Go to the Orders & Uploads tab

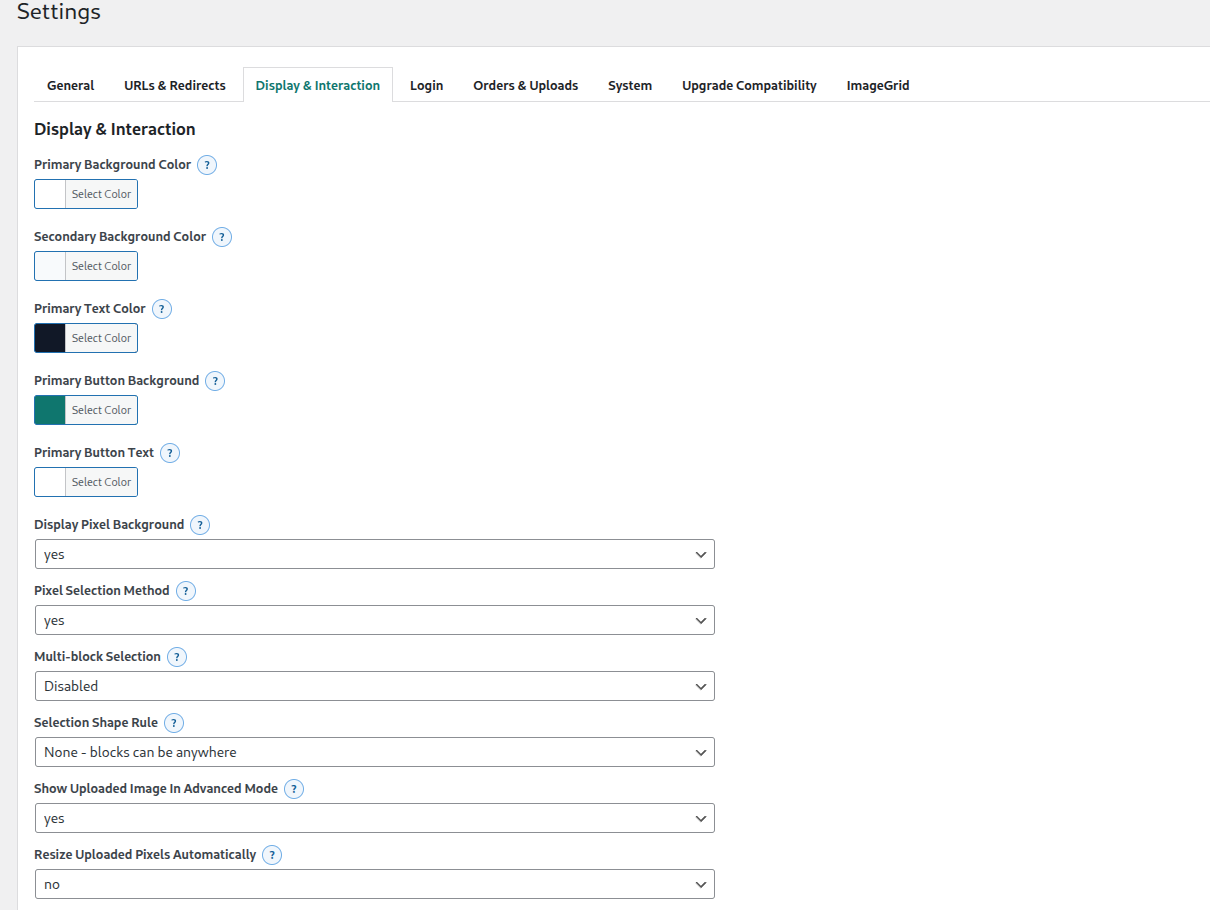click(x=525, y=86)
